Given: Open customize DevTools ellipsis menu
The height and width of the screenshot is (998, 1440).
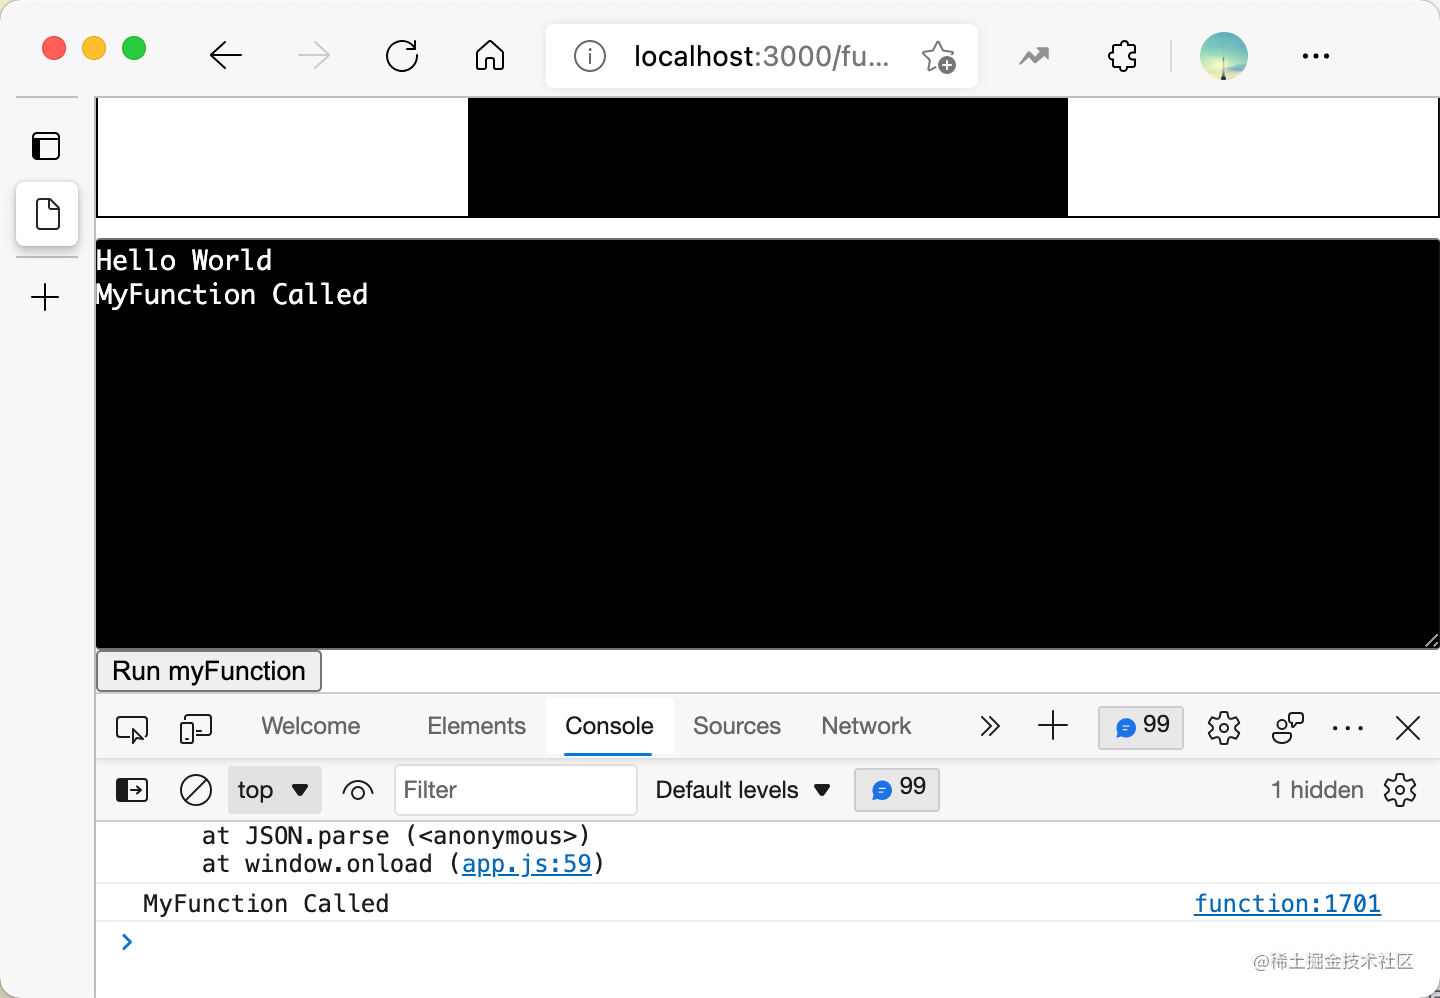Looking at the screenshot, I should click(1348, 728).
